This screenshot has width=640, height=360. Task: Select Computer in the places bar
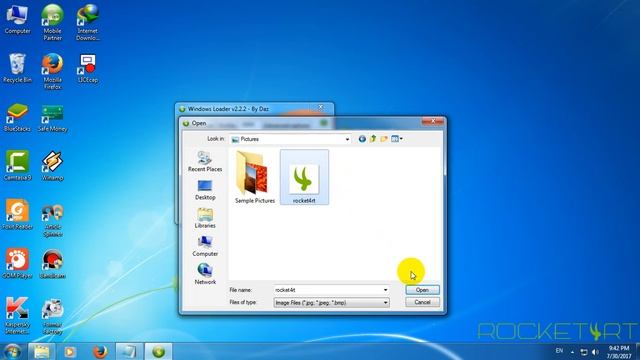pos(205,246)
